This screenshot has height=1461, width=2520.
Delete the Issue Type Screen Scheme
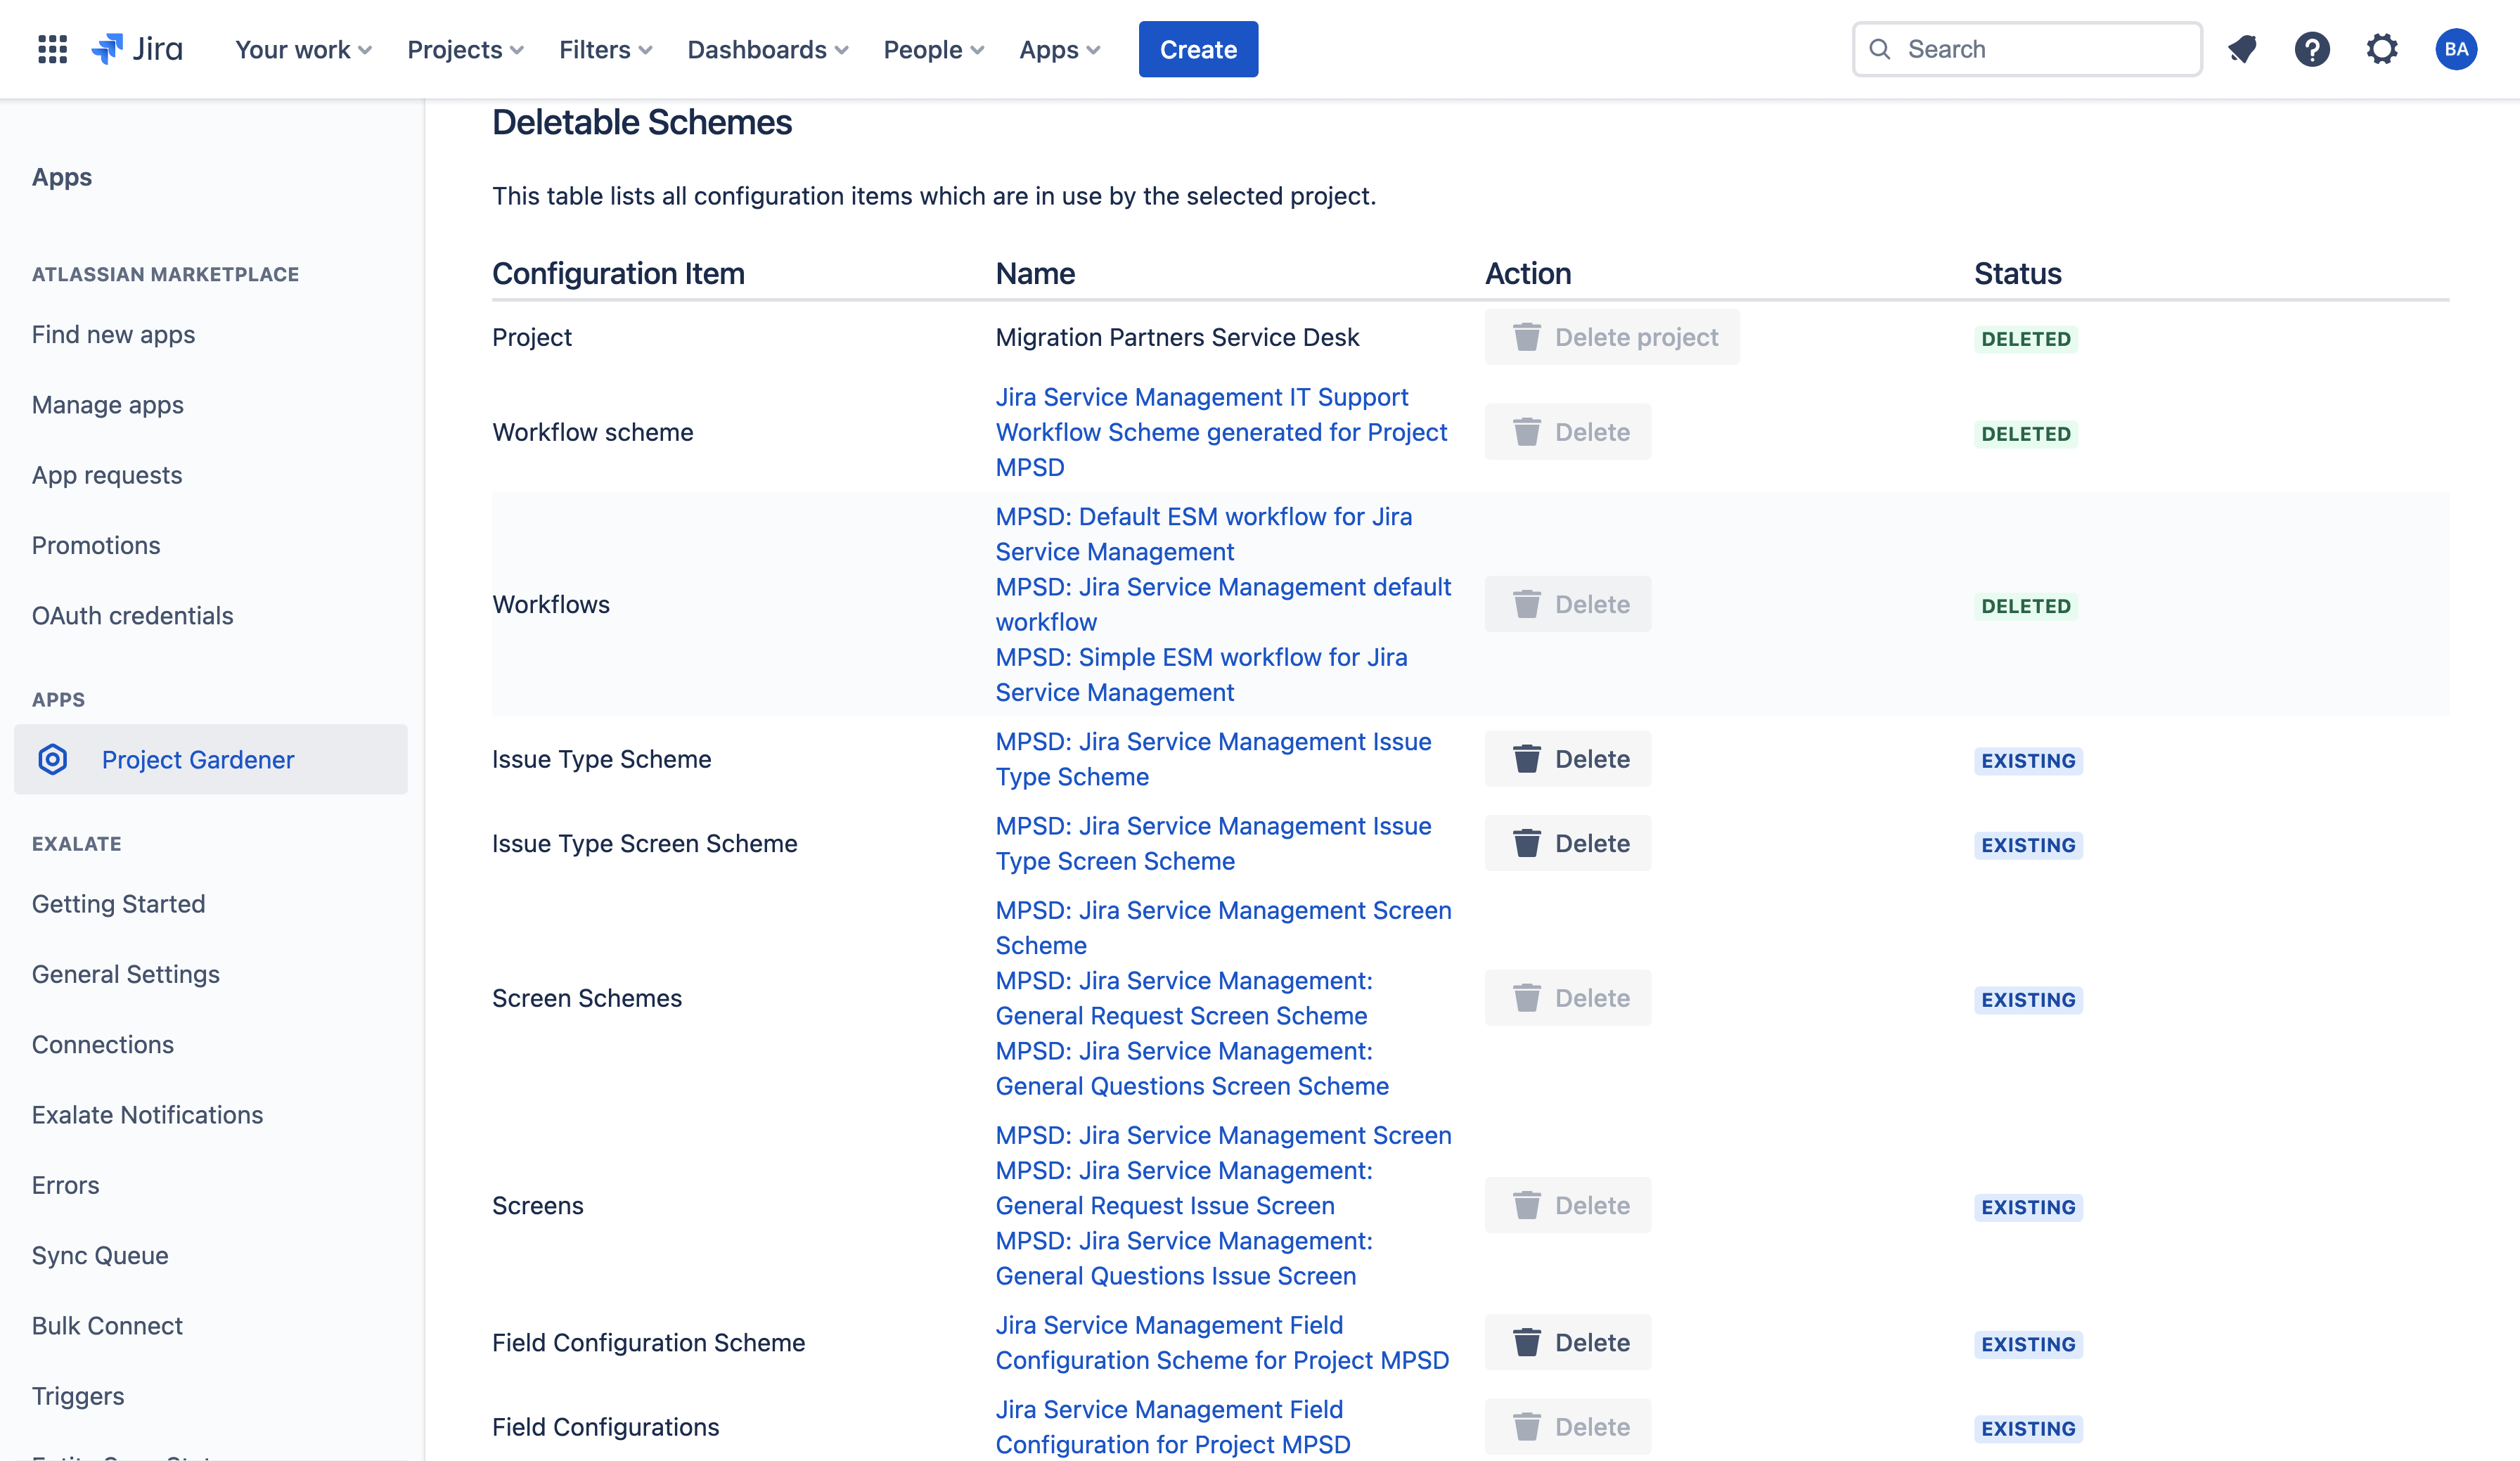(x=1567, y=843)
